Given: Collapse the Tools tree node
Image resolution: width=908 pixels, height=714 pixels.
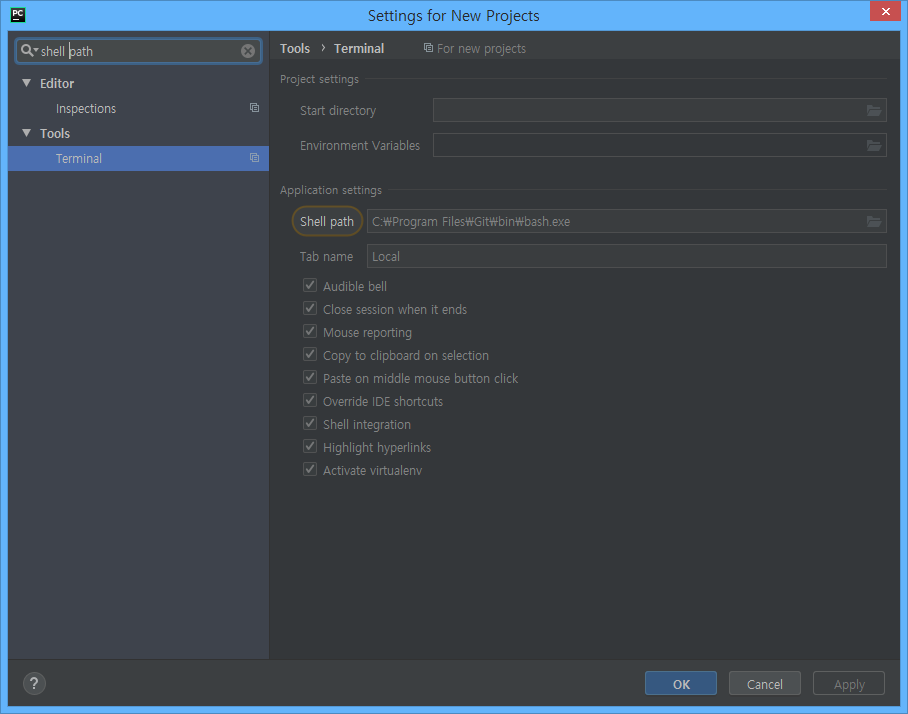Looking at the screenshot, I should click(26, 133).
